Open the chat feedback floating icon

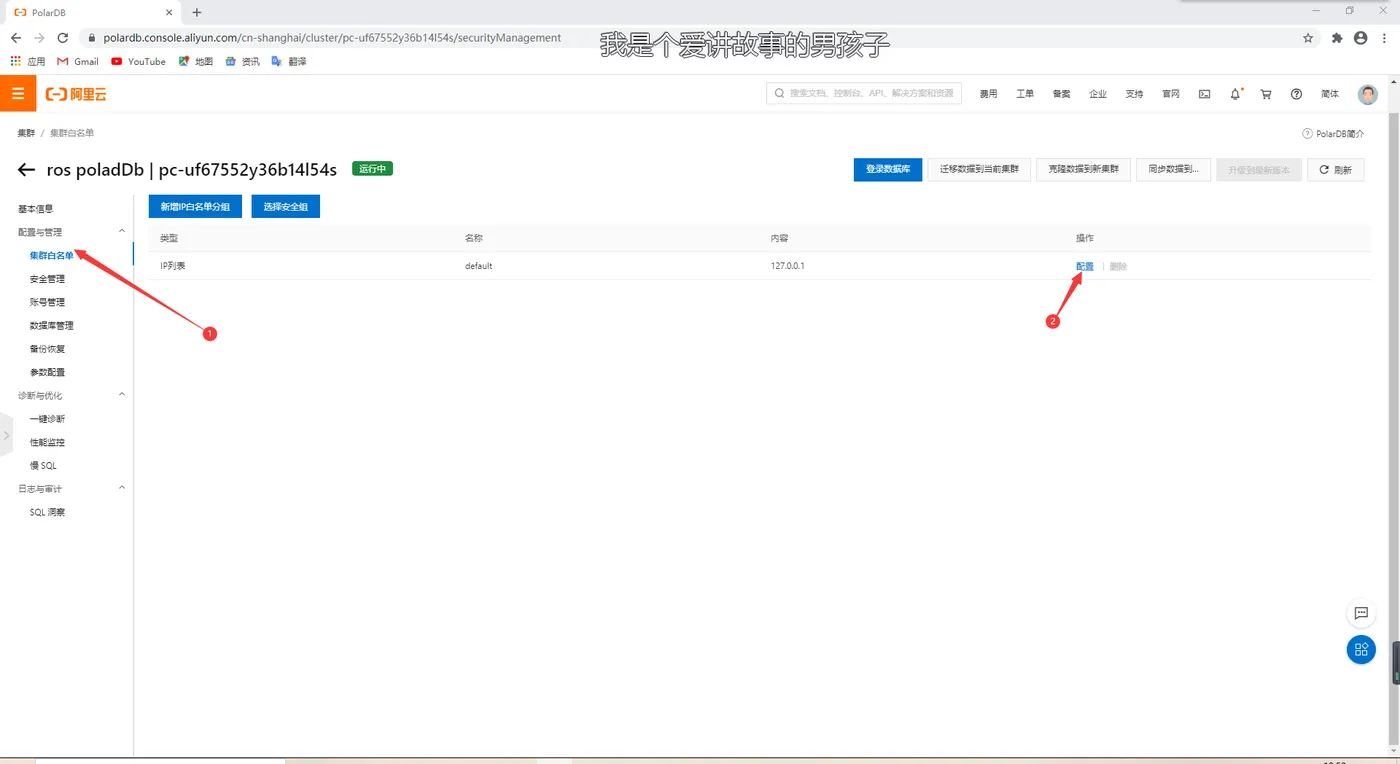tap(1361, 613)
